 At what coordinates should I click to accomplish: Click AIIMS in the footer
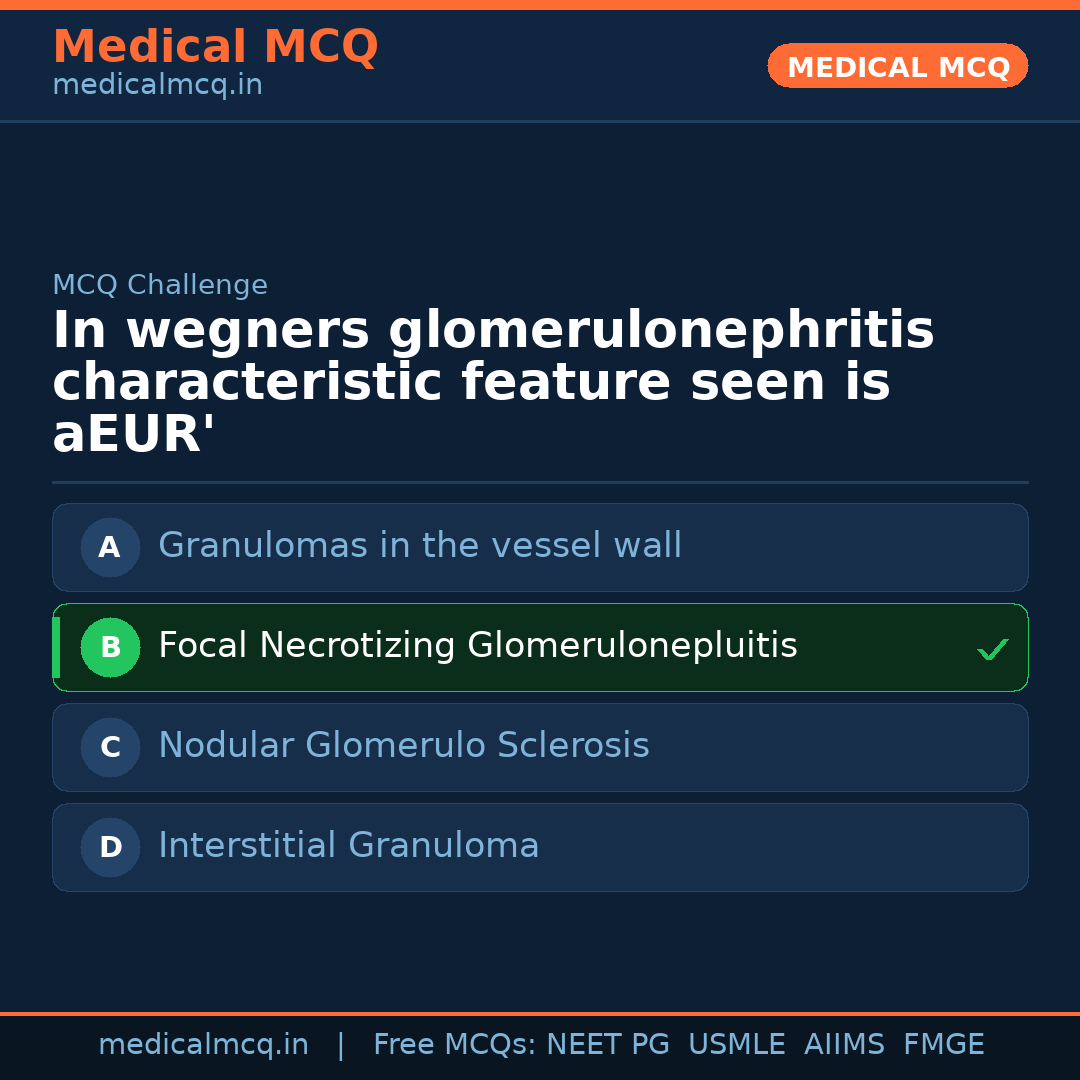point(844,1045)
